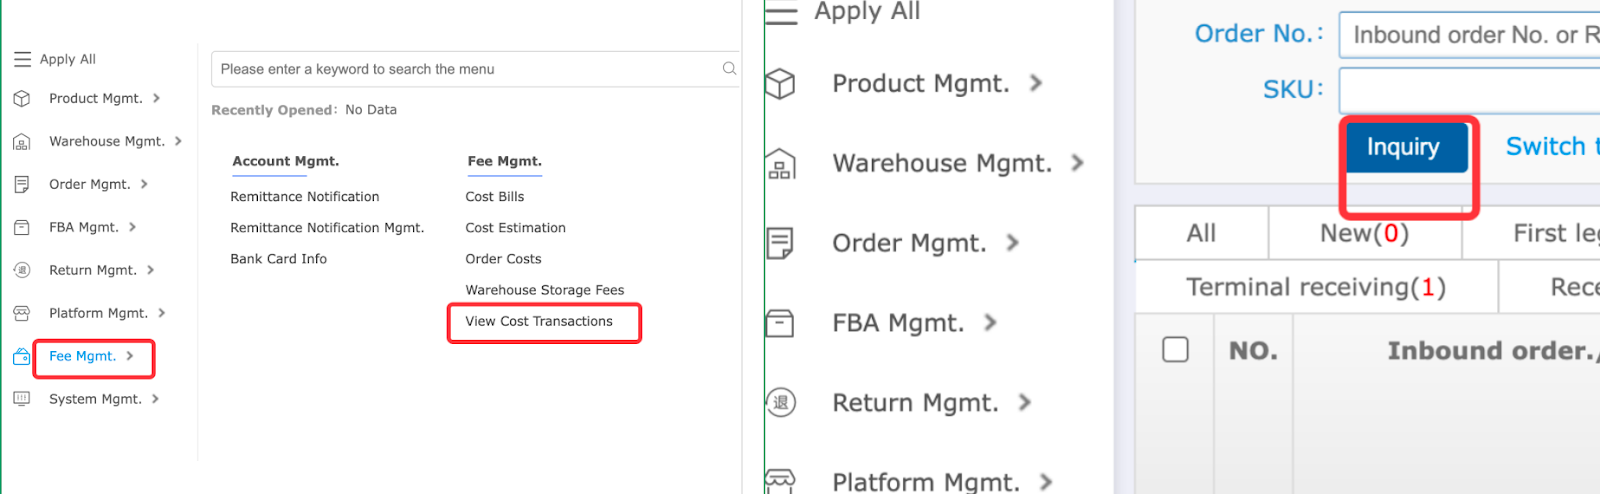1600x494 pixels.
Task: Expand the Warehouse Mgmt. chevron in small menu
Action: point(178,141)
